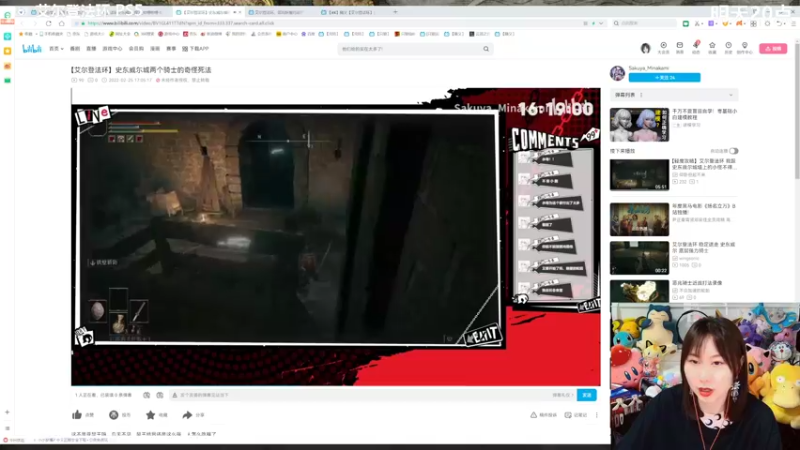800x450 pixels.
Task: Click the browser address bar URL
Action: [181, 23]
